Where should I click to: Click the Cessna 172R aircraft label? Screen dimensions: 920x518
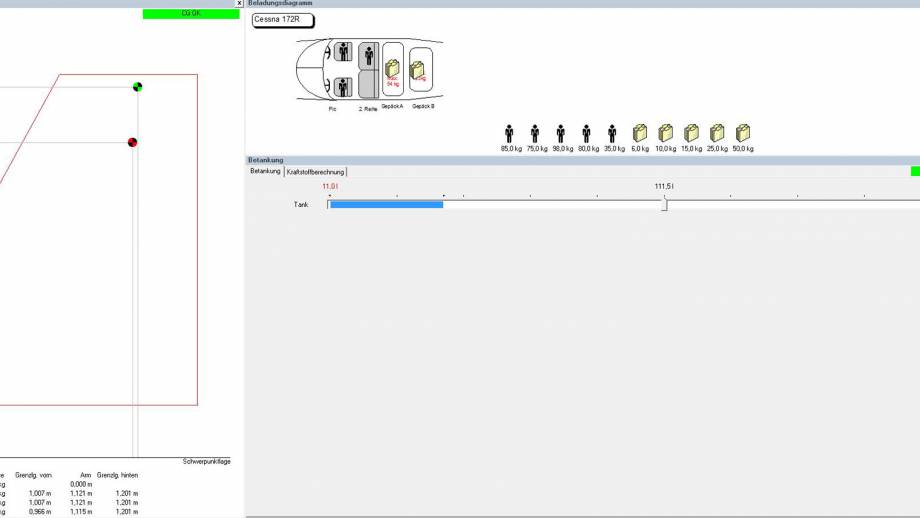283,20
